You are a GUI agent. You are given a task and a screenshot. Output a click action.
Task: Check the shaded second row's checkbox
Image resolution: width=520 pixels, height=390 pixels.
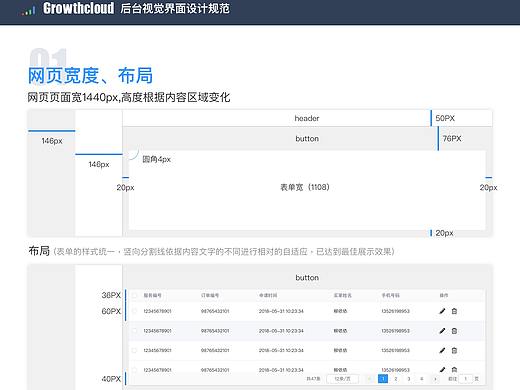coord(134,331)
